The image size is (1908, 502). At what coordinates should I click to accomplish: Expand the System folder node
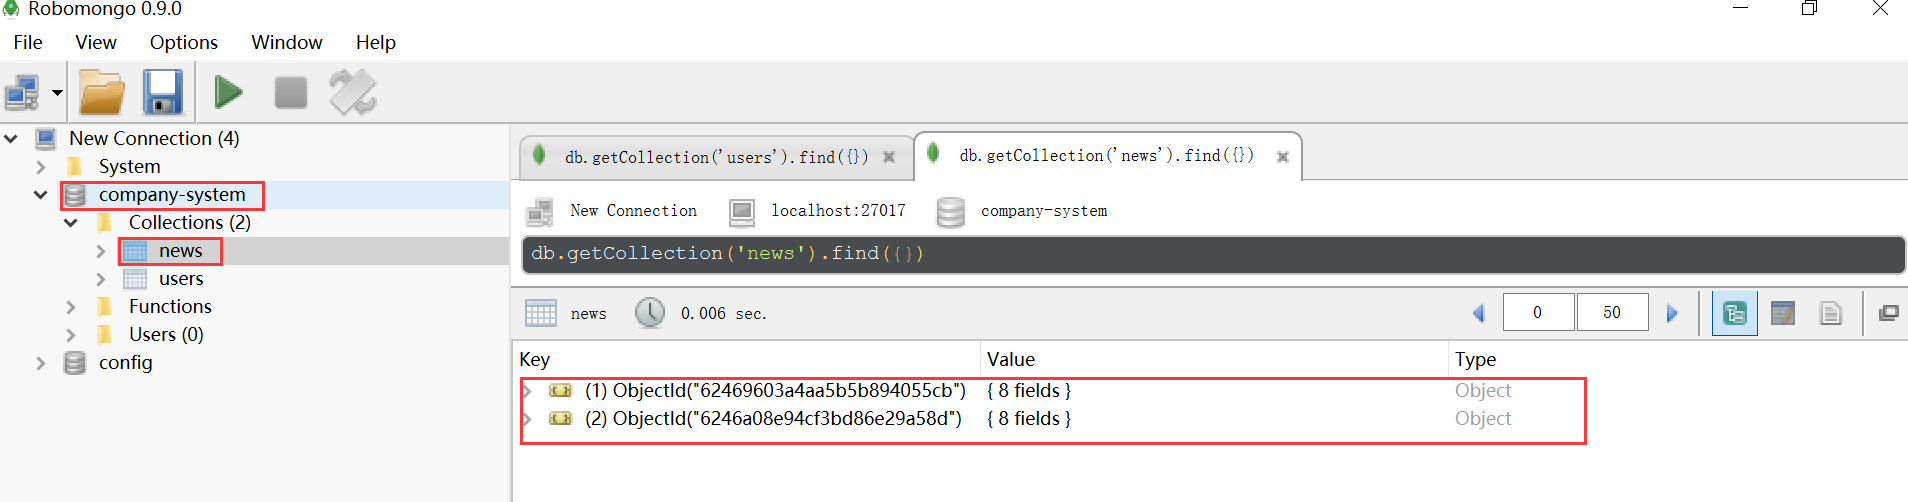(41, 167)
